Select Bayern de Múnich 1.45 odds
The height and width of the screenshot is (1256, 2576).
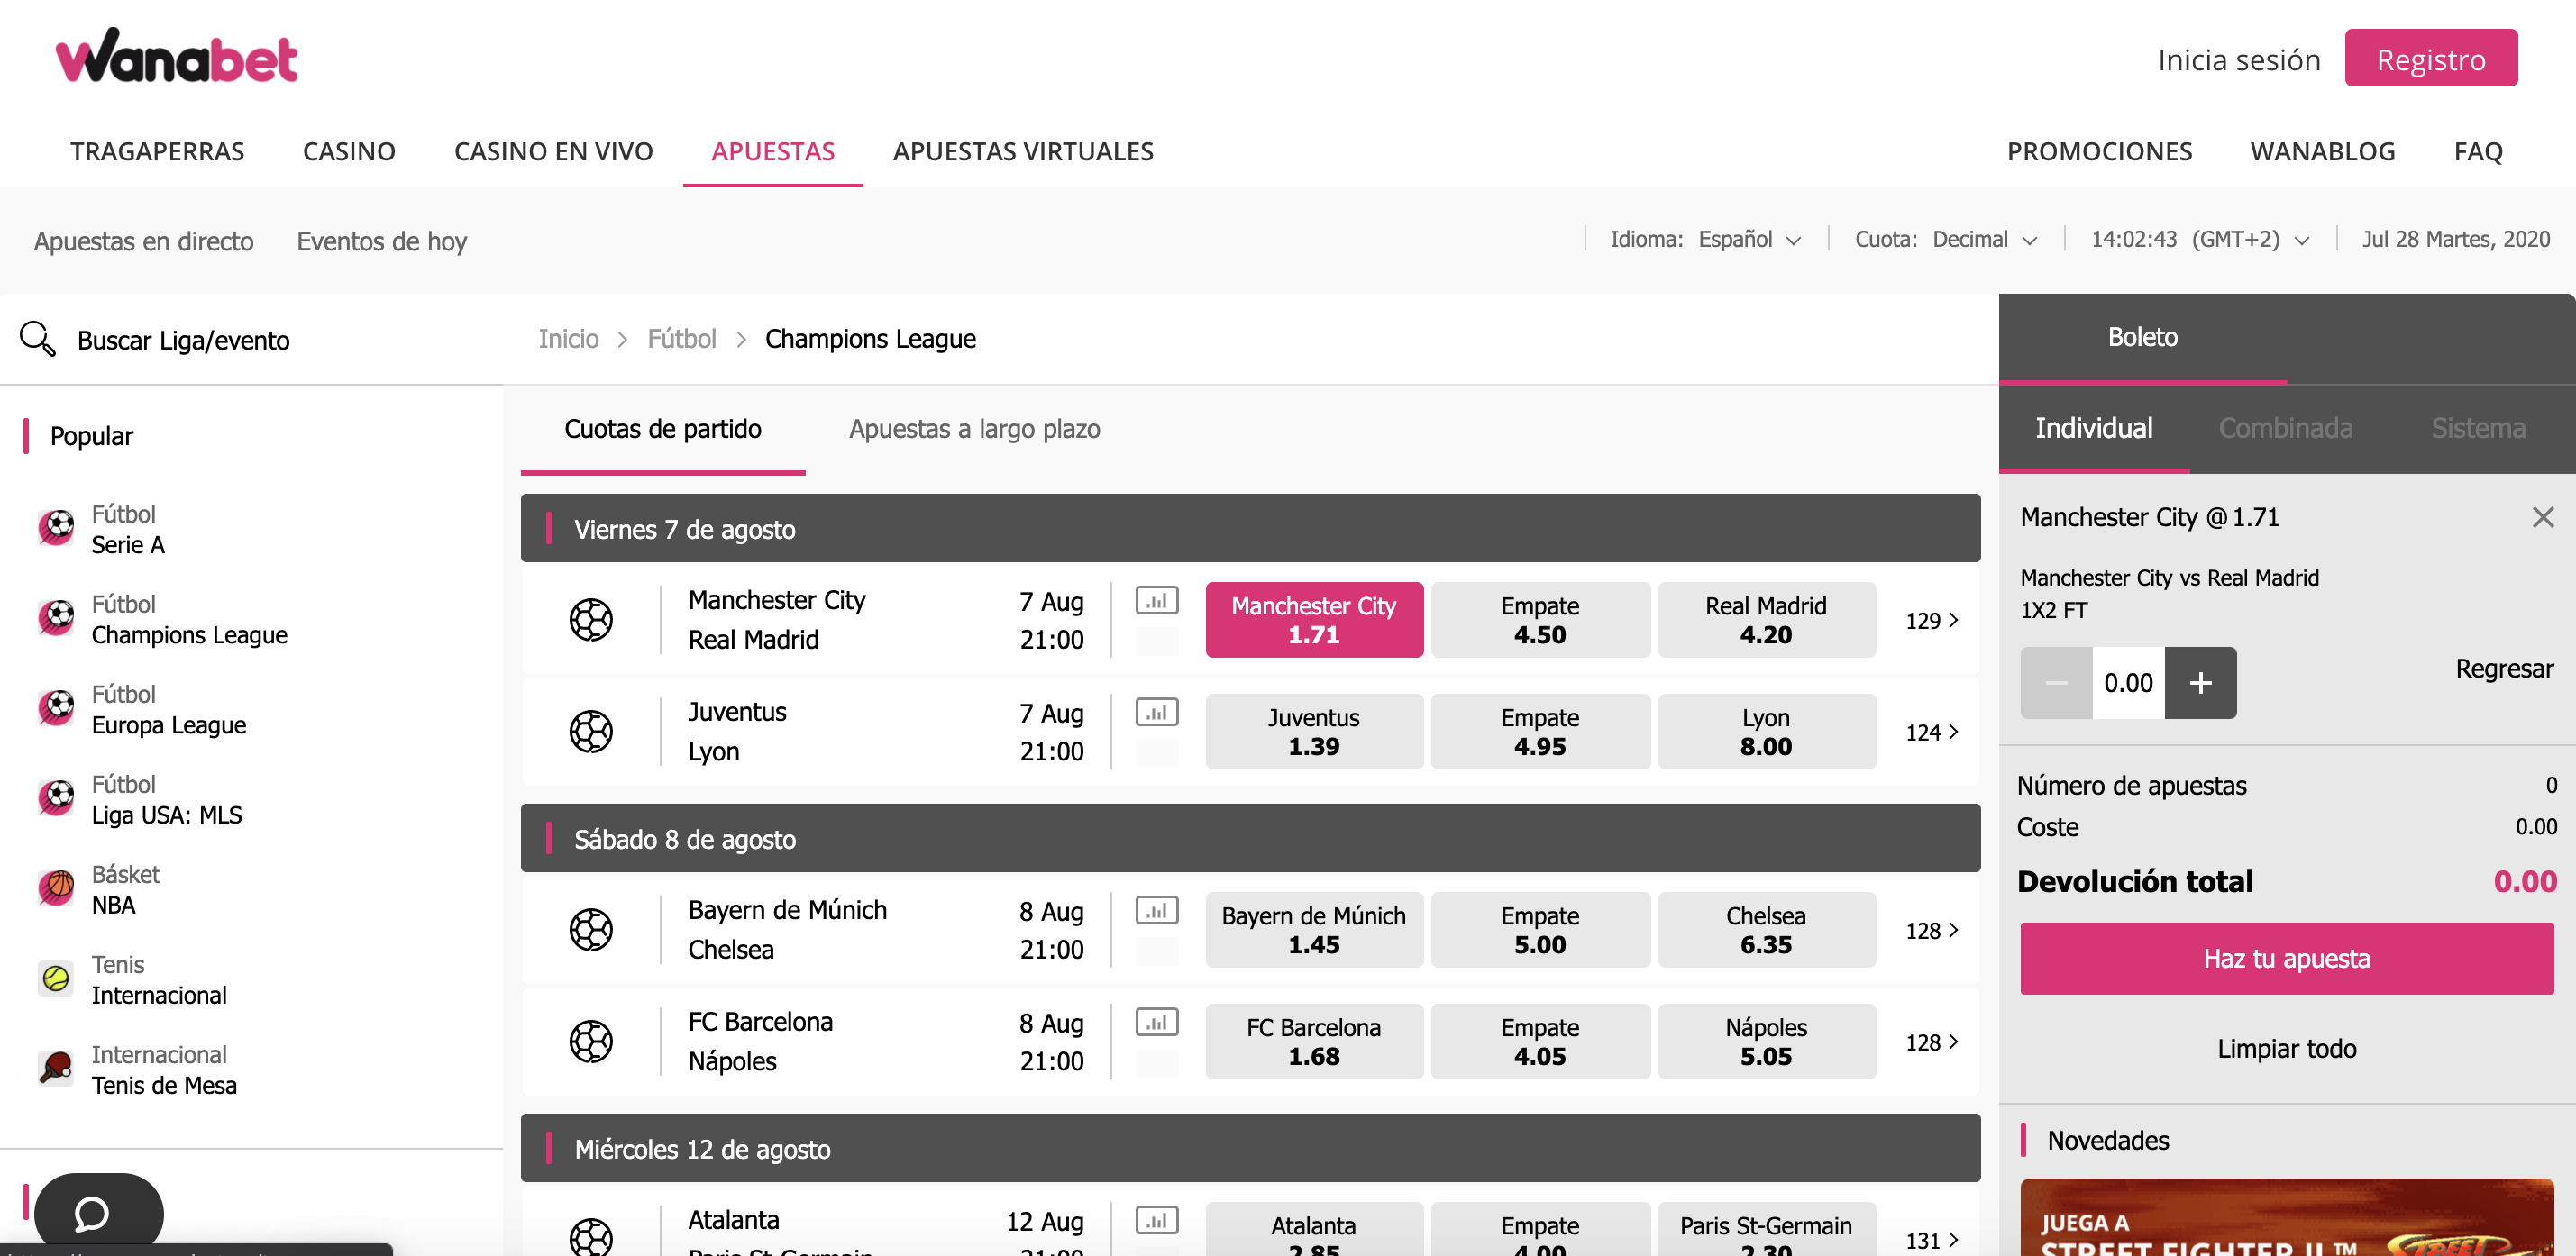pos(1314,930)
